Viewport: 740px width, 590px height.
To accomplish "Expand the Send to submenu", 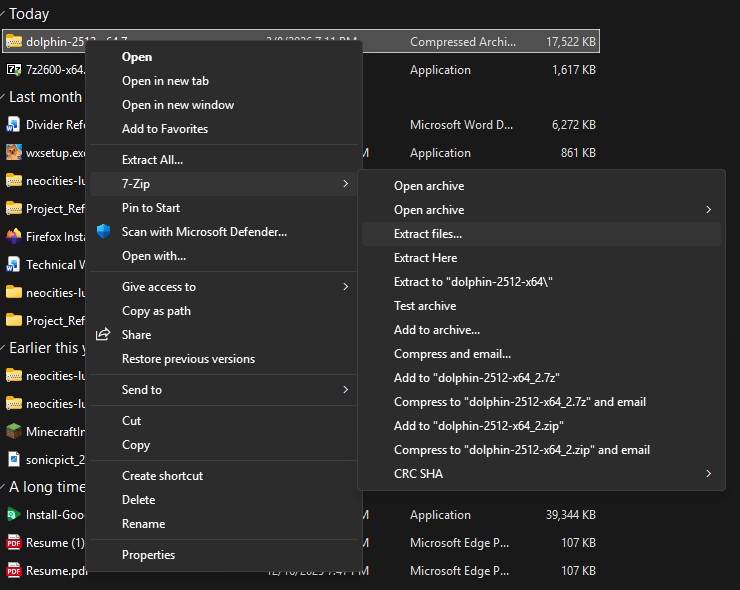I will point(346,390).
